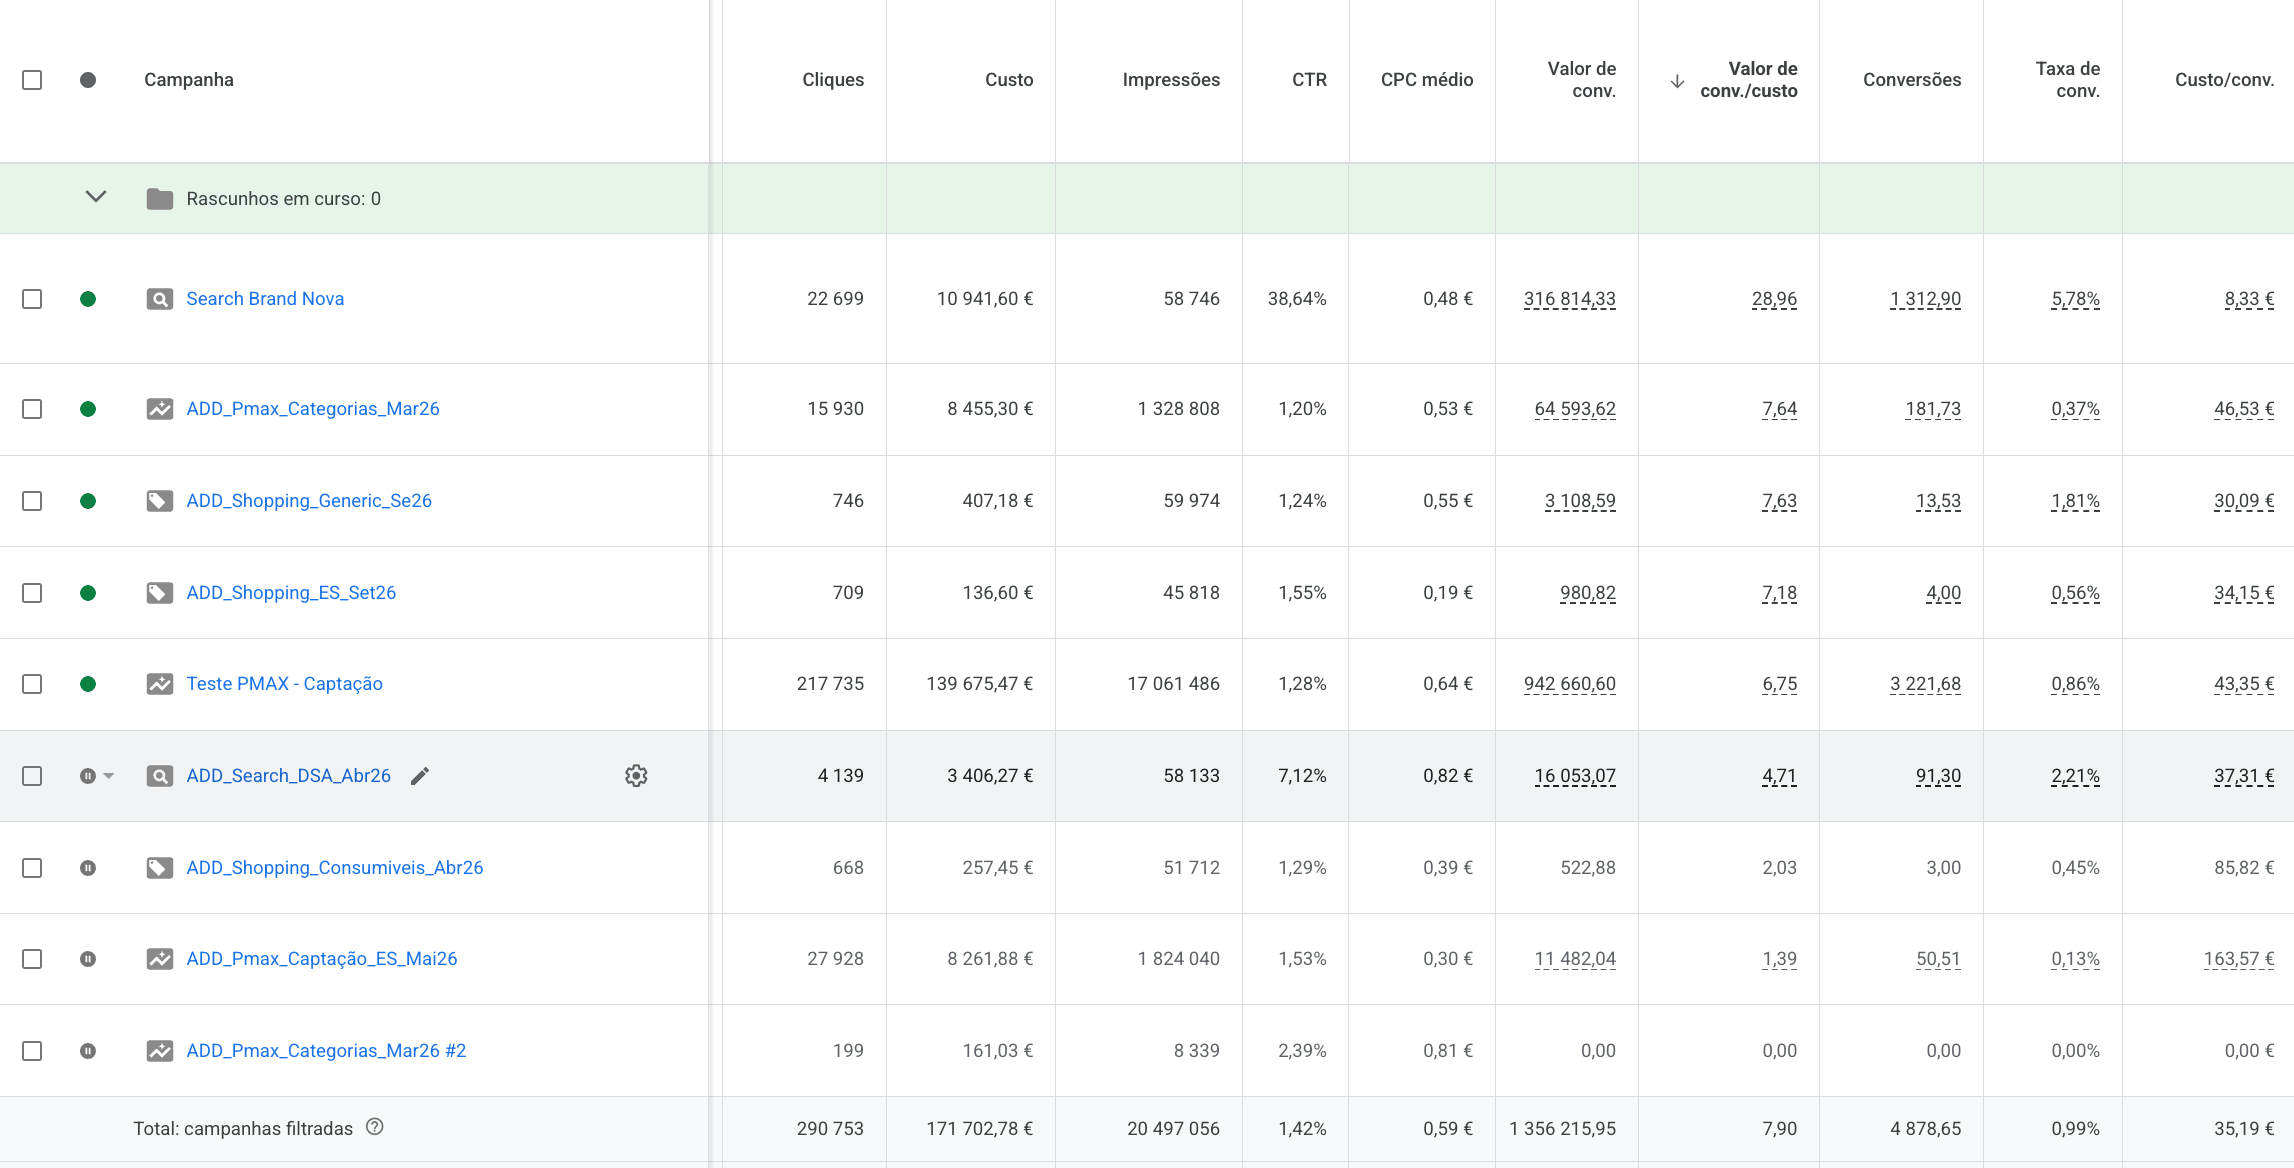Click the search icon beside ADD_Search_DSA_Abr26
The height and width of the screenshot is (1168, 2294).
coord(160,776)
